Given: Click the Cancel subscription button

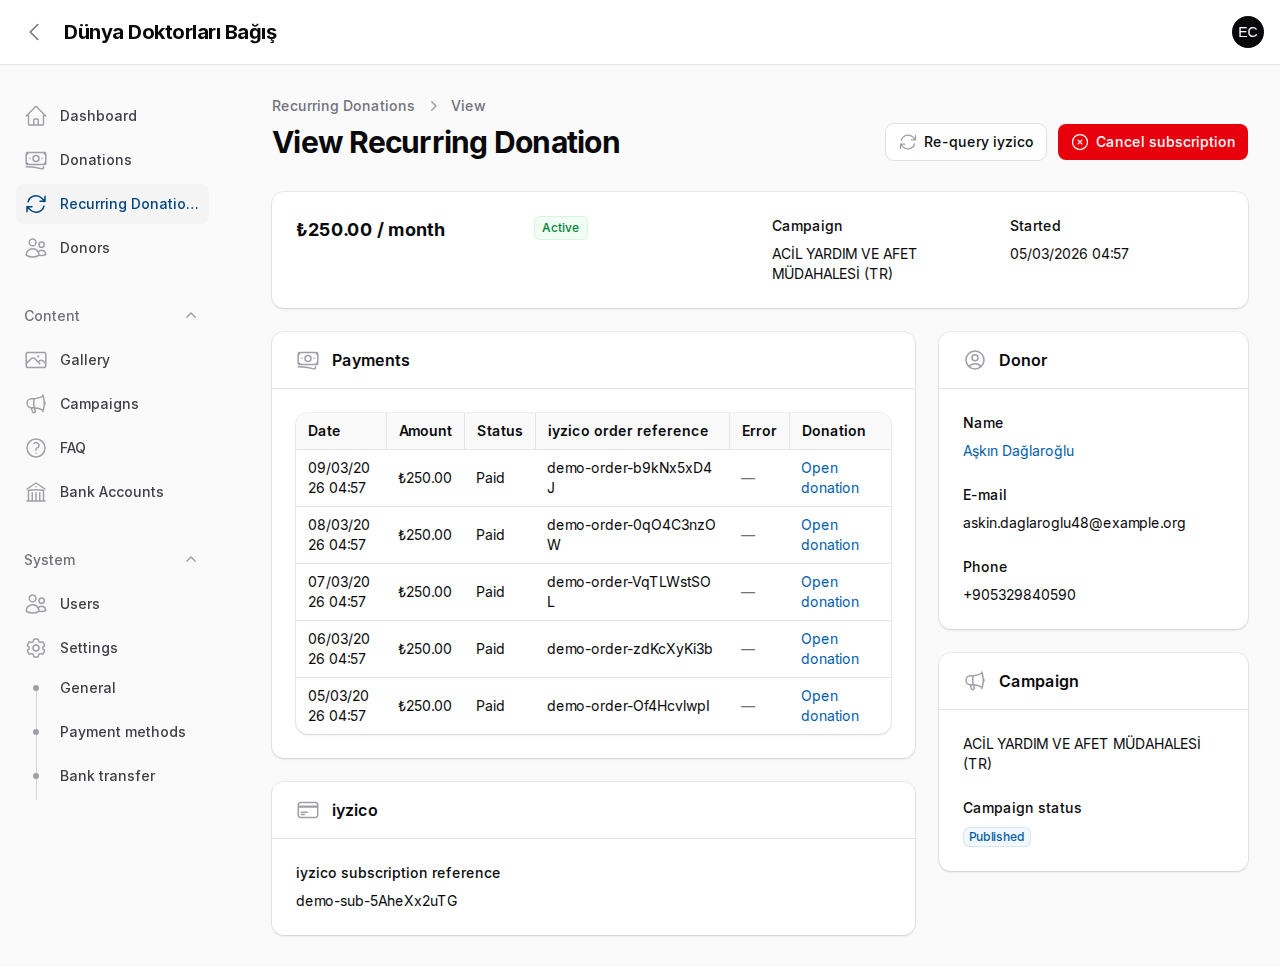Looking at the screenshot, I should click(x=1153, y=142).
